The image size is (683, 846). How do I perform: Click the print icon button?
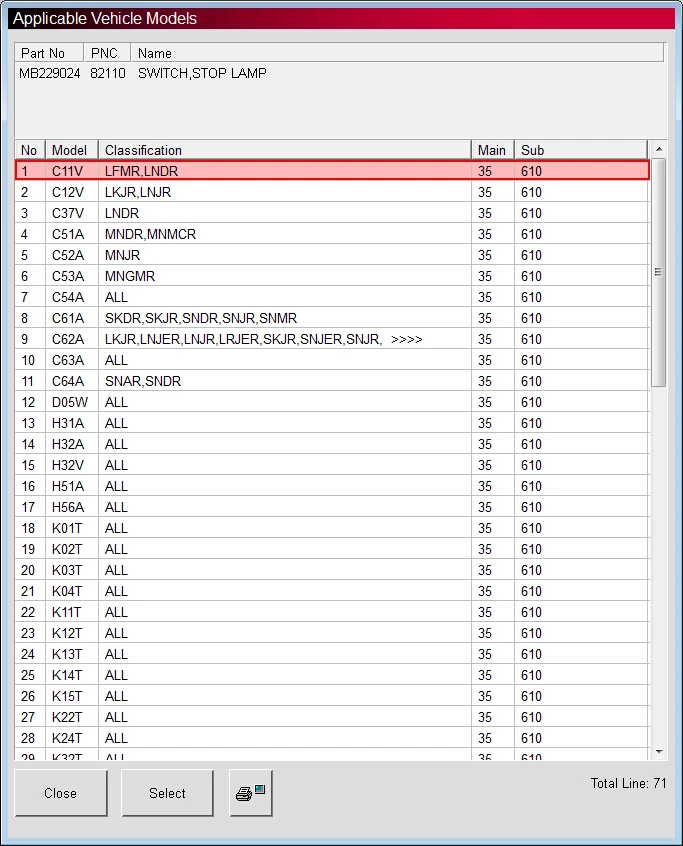251,793
